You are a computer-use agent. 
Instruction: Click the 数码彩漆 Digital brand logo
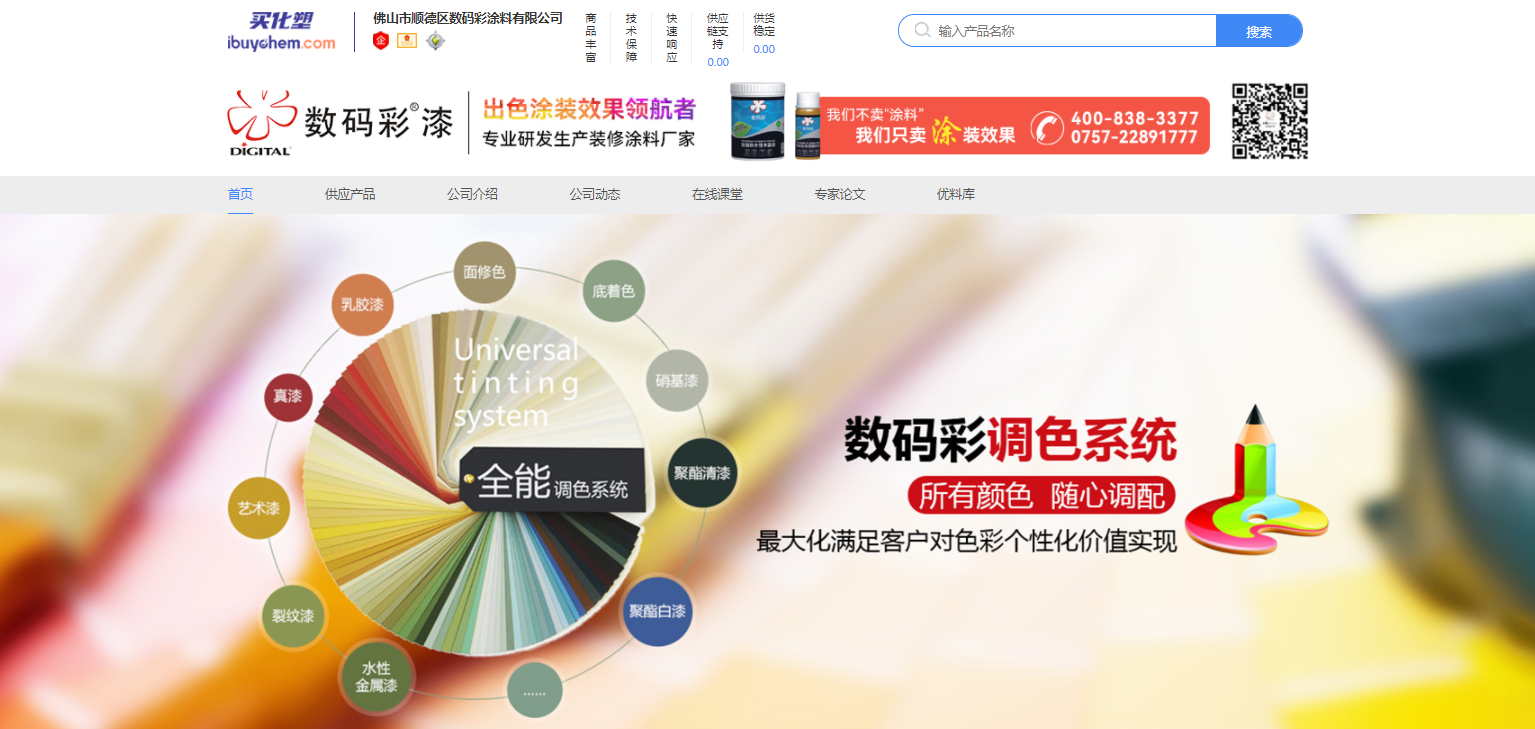click(x=340, y=123)
